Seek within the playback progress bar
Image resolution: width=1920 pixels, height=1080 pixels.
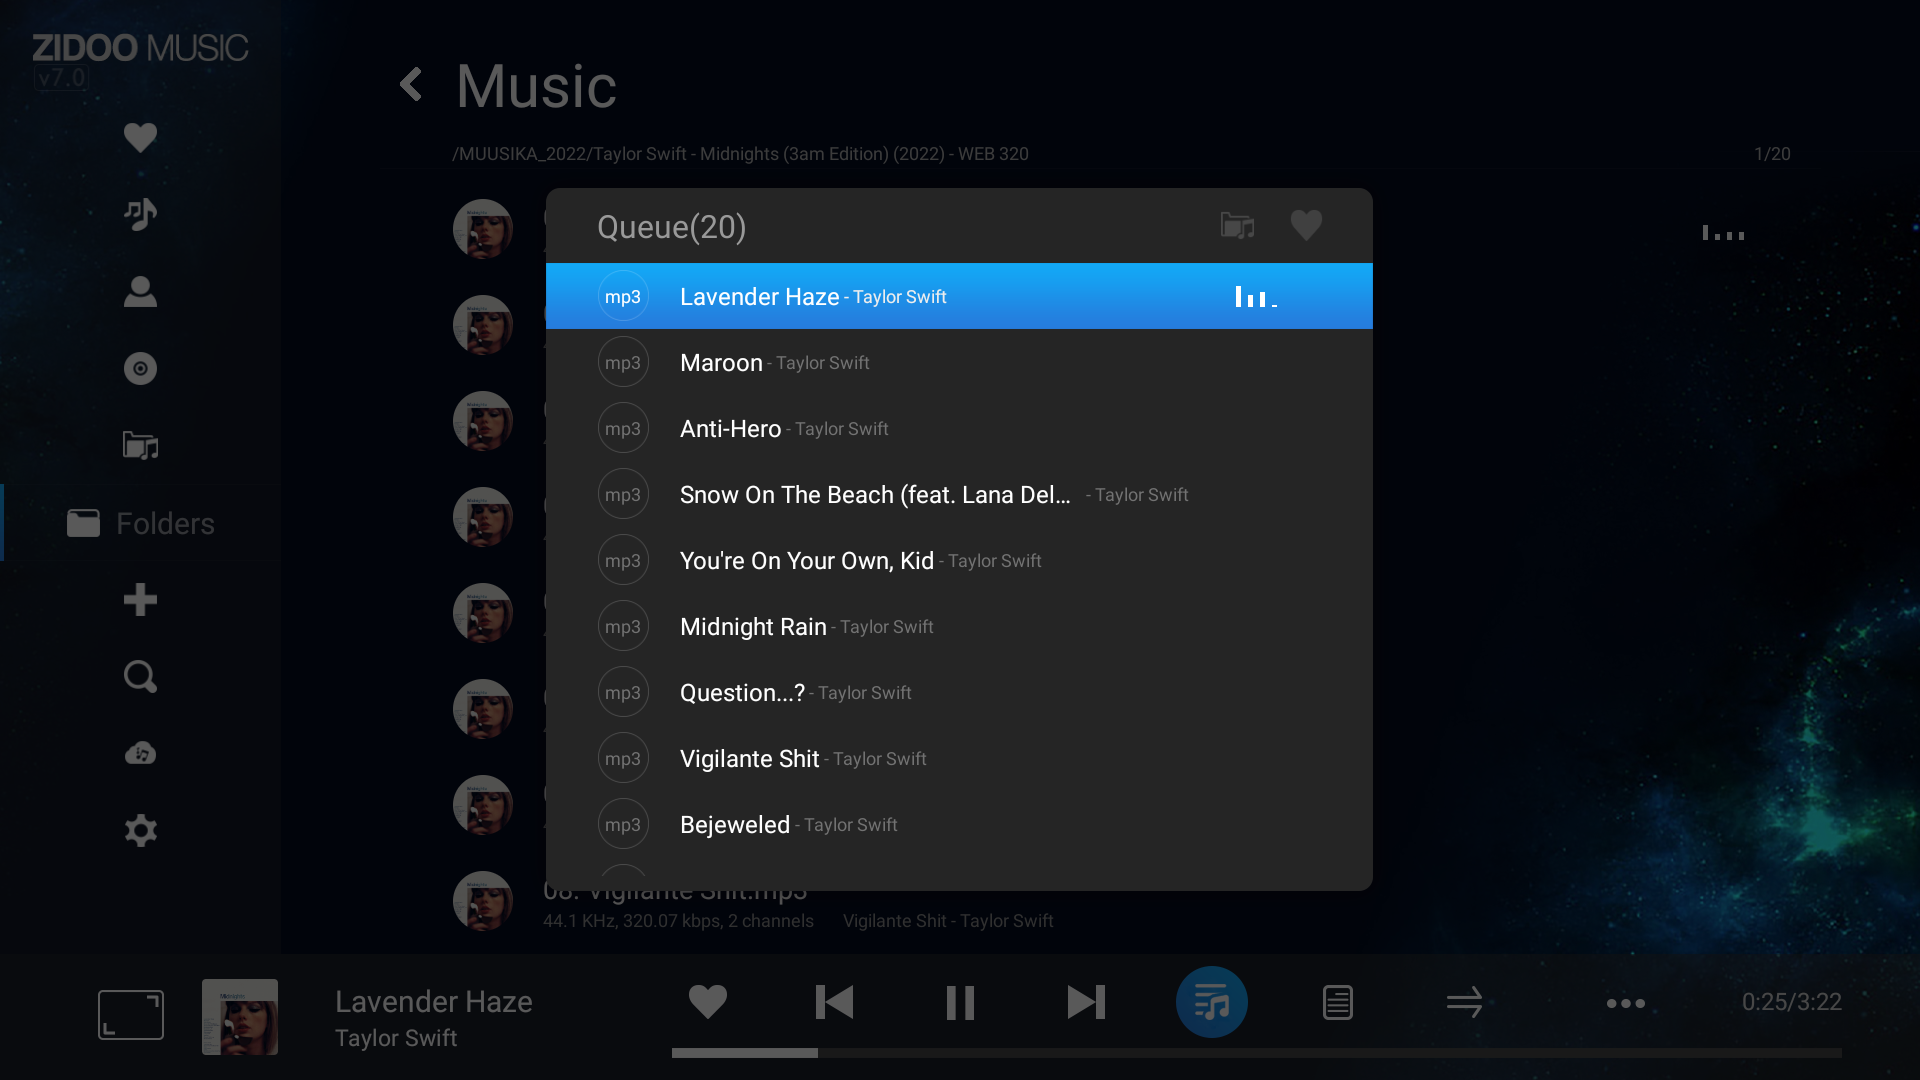pyautogui.click(x=1256, y=1053)
